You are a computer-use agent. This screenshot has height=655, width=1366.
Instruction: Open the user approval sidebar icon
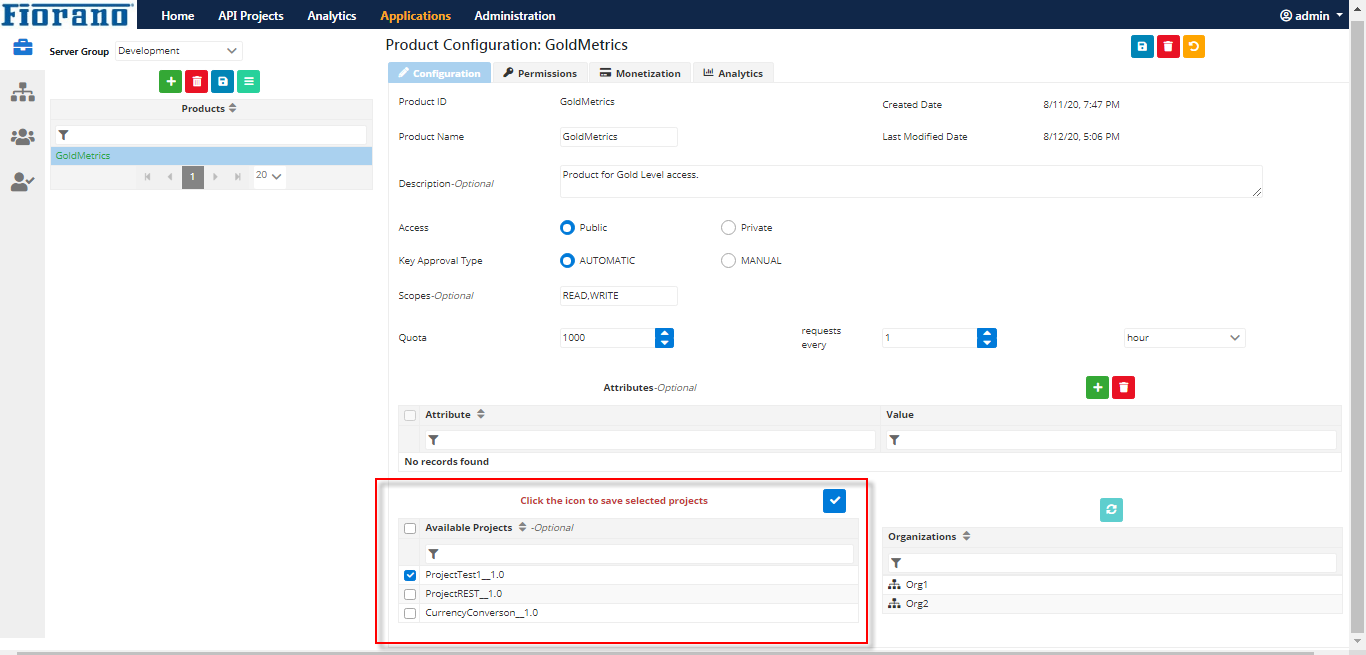pyautogui.click(x=22, y=182)
